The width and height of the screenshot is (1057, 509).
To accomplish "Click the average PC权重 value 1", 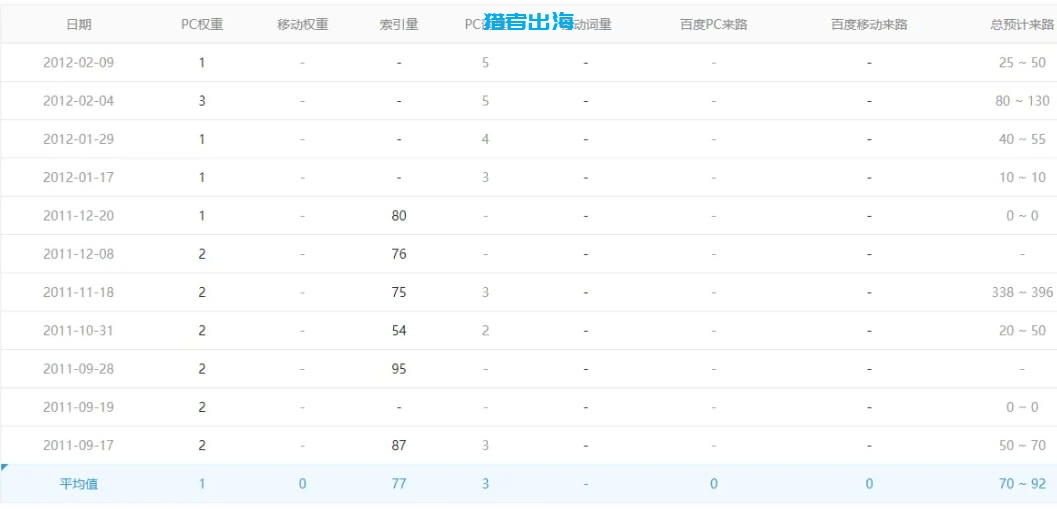I will [x=202, y=483].
